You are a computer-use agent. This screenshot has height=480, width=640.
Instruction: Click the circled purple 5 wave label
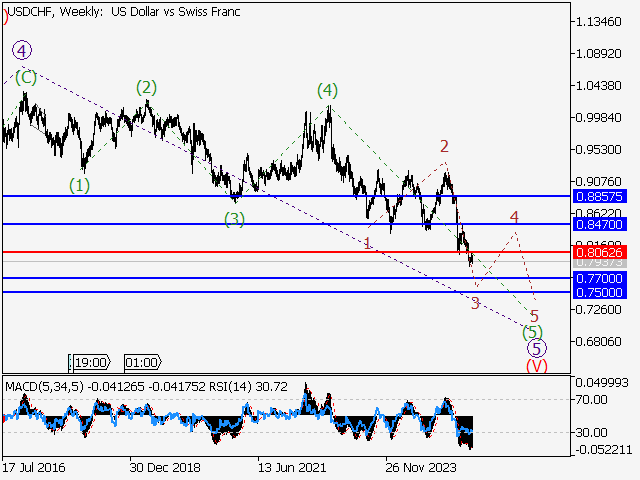(537, 348)
